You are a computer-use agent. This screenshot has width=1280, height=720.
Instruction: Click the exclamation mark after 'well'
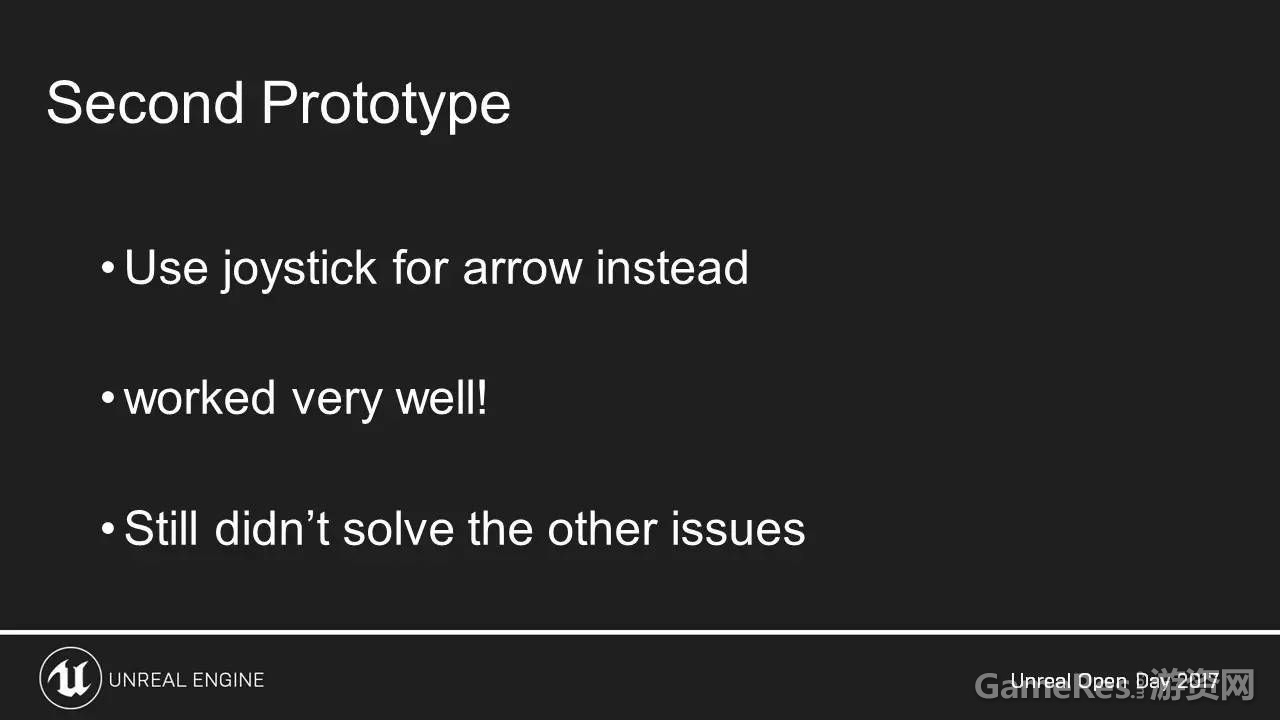482,397
